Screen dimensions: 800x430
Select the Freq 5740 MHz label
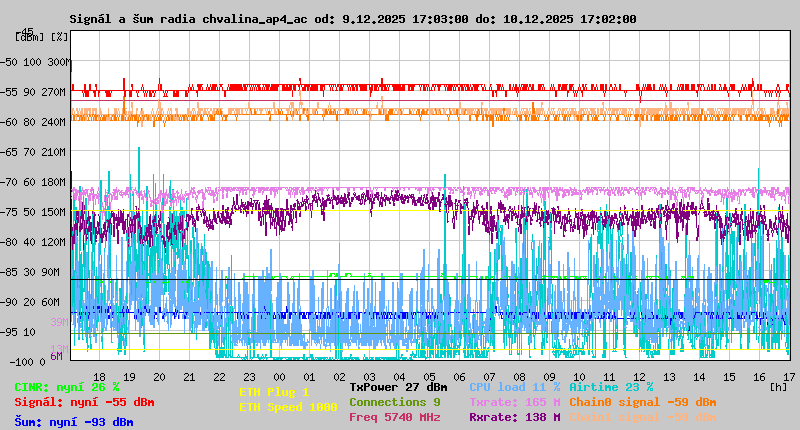coord(394,417)
